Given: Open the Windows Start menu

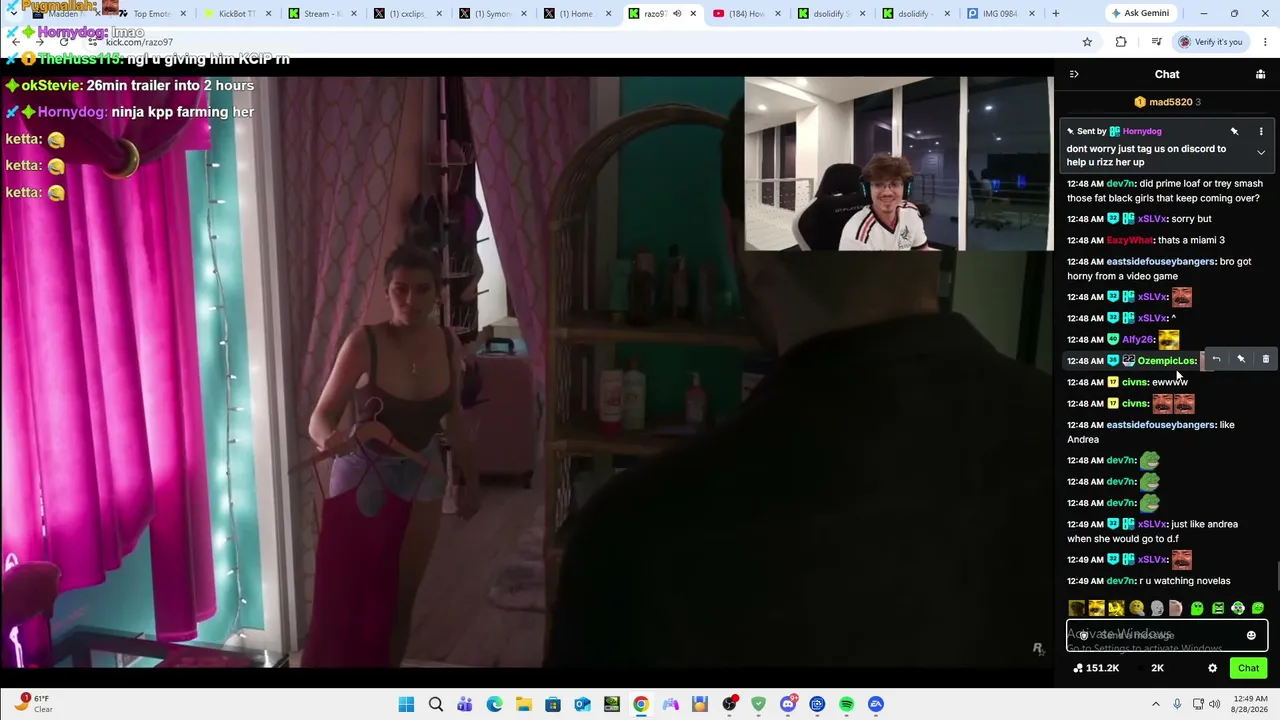Looking at the screenshot, I should tap(406, 704).
